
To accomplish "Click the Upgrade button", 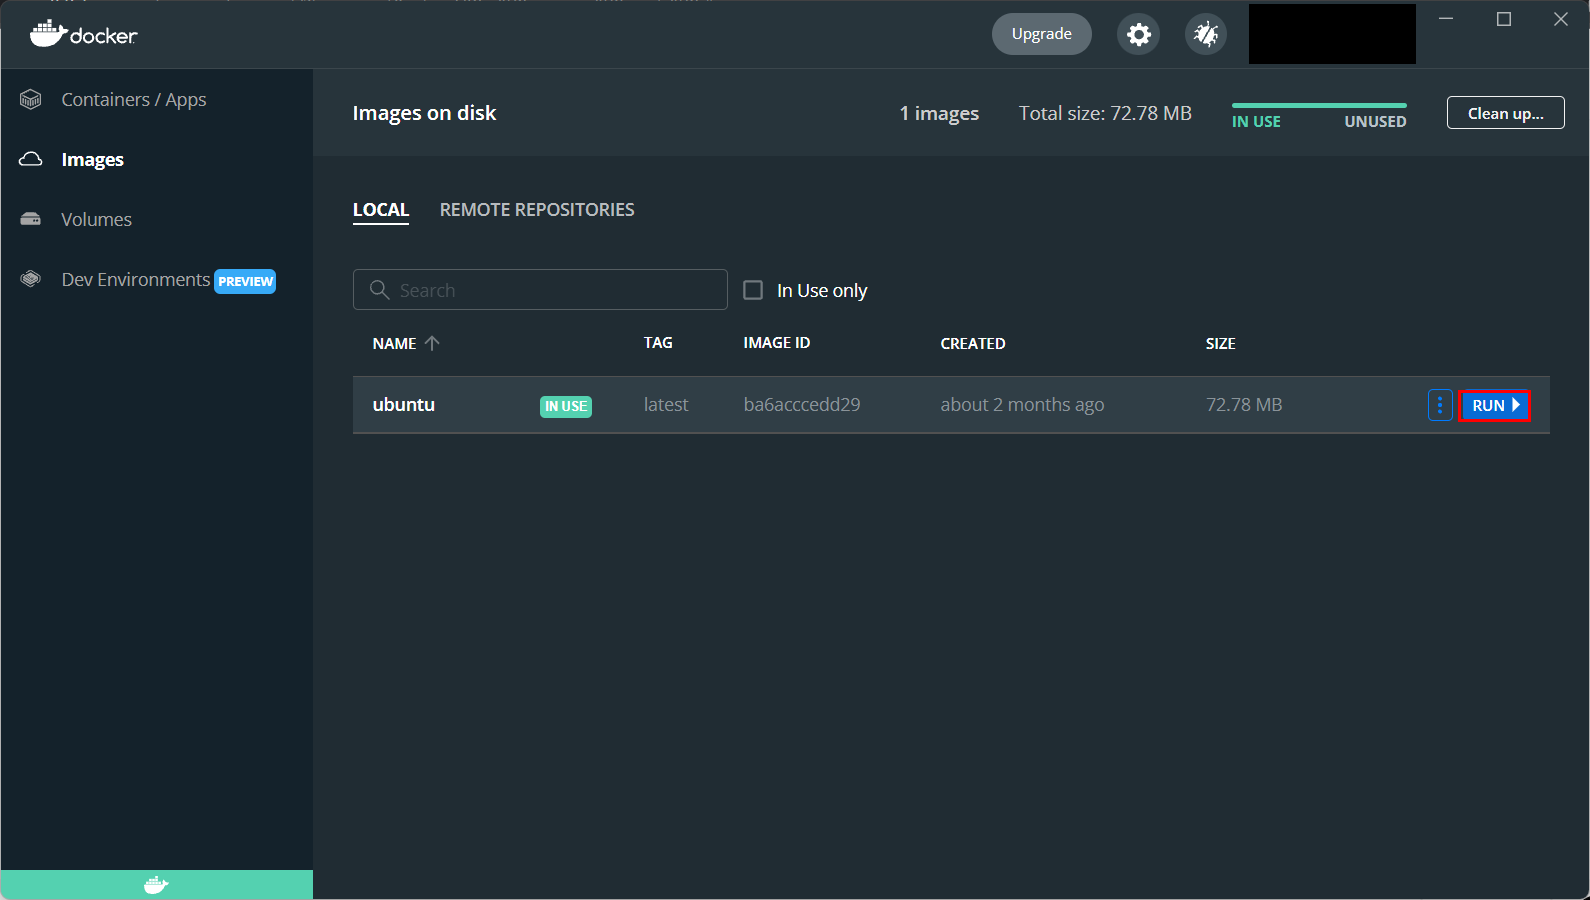I will tap(1042, 34).
